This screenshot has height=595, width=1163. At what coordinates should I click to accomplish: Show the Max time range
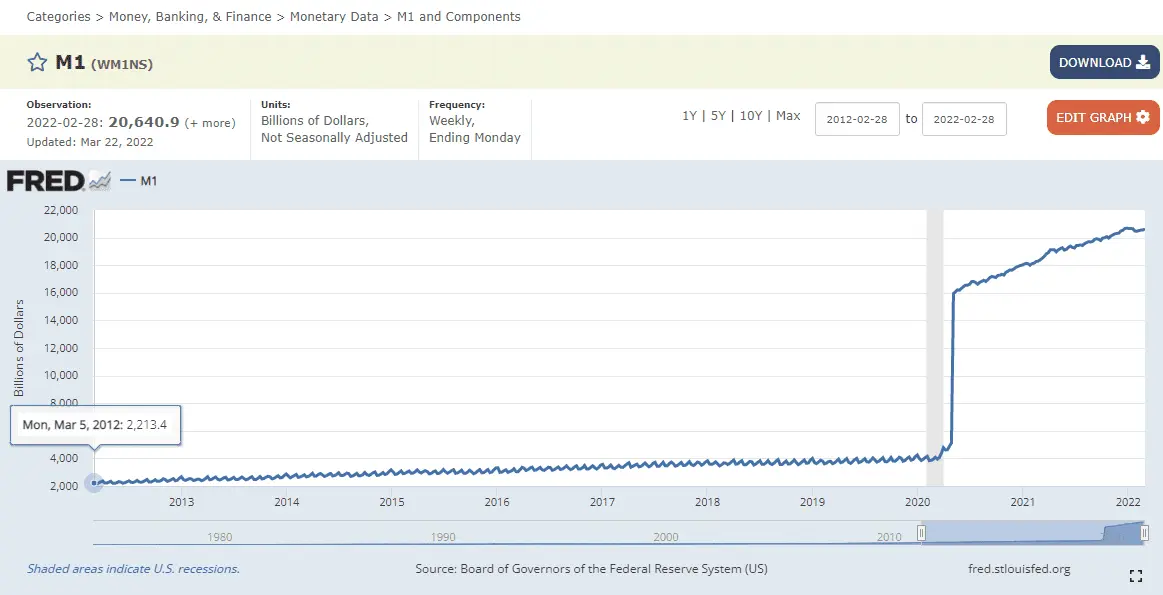pos(788,116)
